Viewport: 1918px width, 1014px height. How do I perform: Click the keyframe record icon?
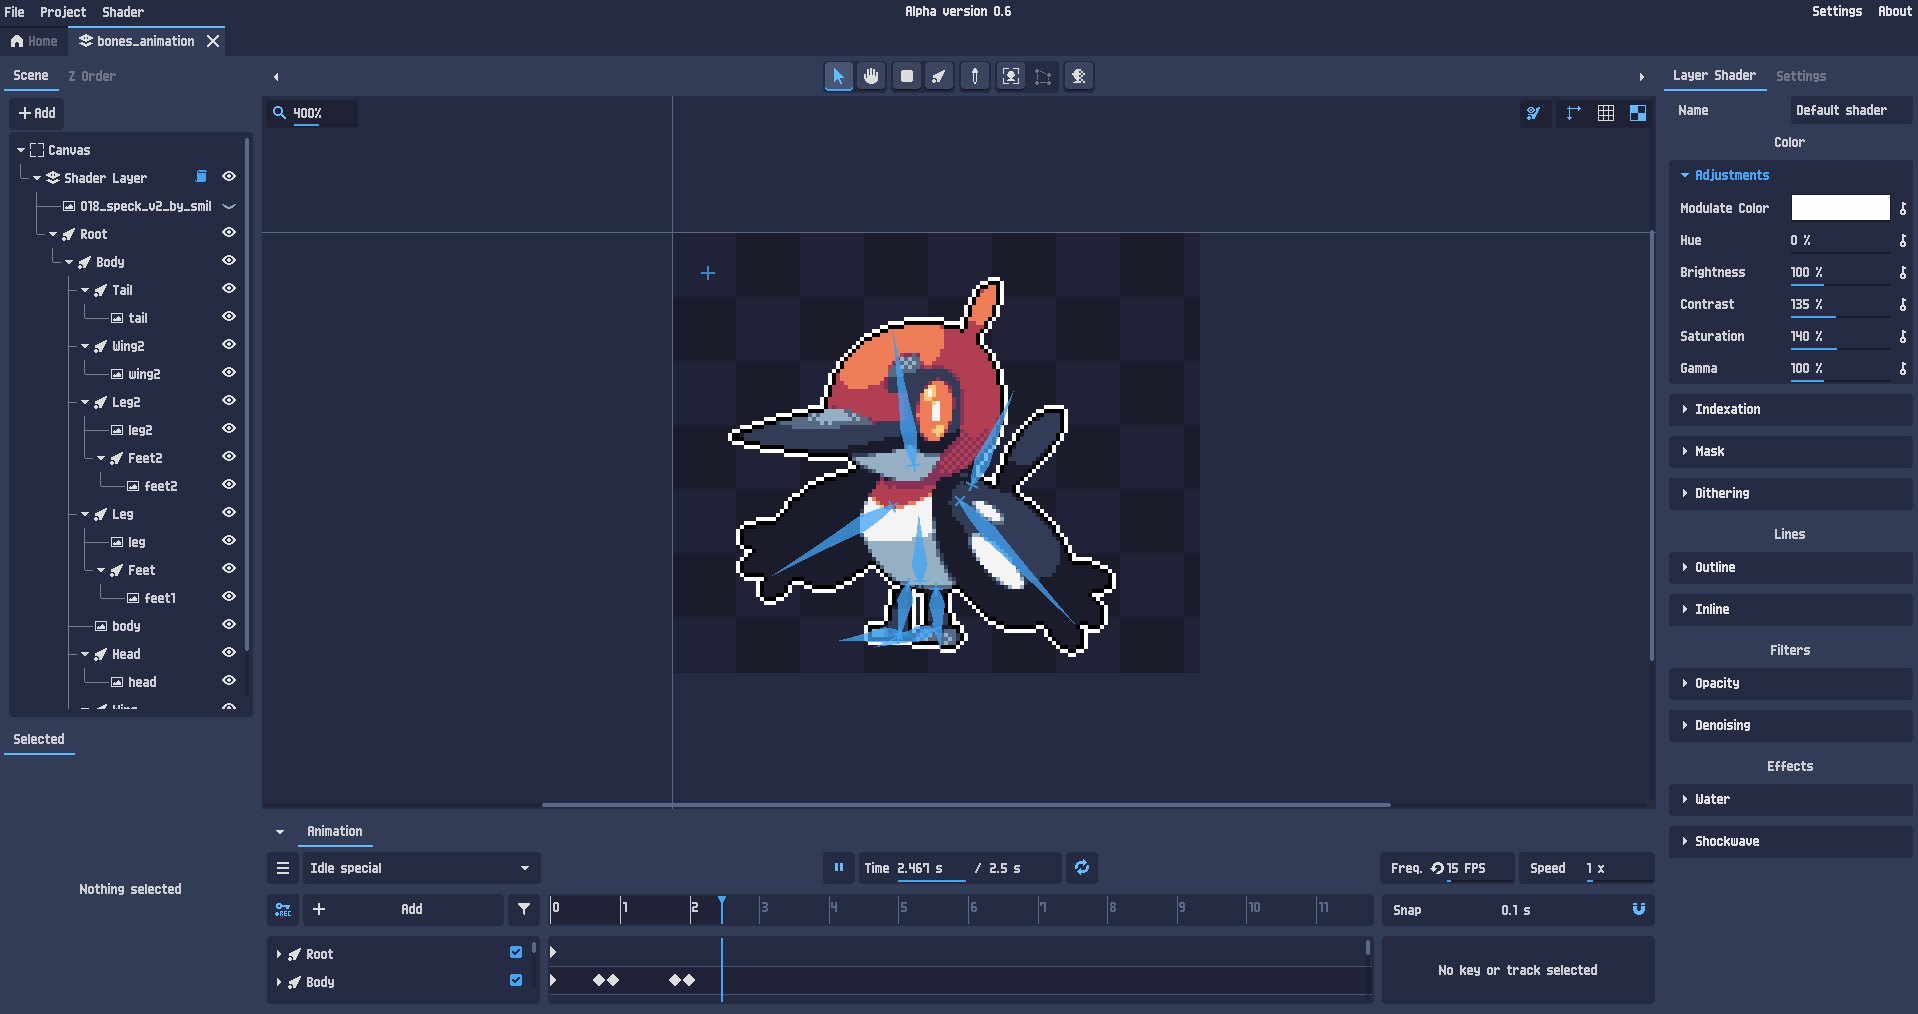[283, 909]
